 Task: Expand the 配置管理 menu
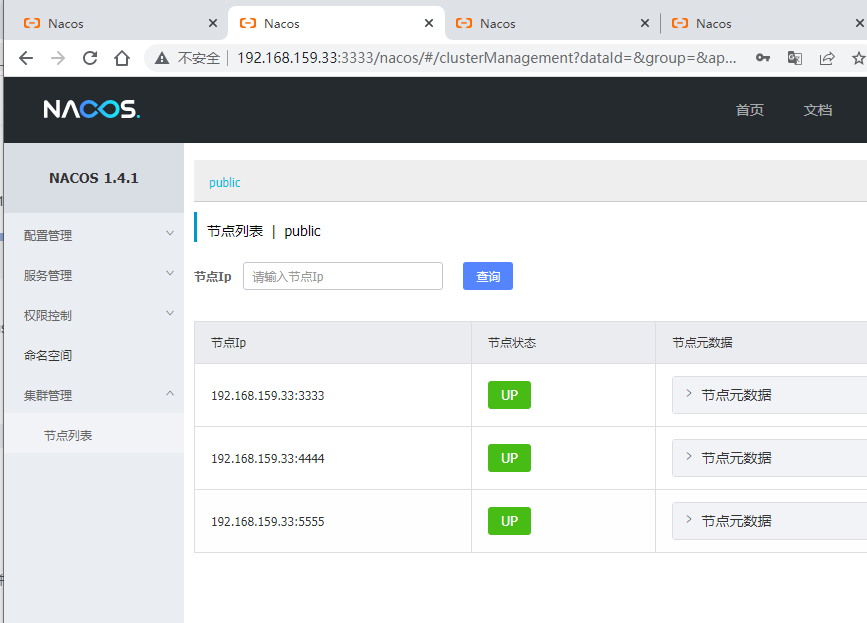pyautogui.click(x=94, y=235)
